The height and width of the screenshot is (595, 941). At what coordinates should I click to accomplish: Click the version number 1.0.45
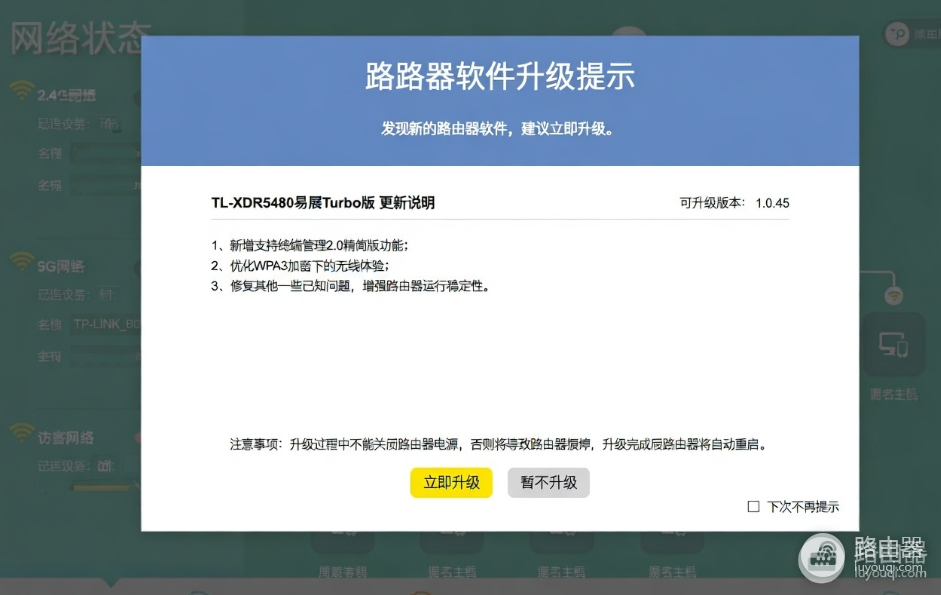[772, 204]
